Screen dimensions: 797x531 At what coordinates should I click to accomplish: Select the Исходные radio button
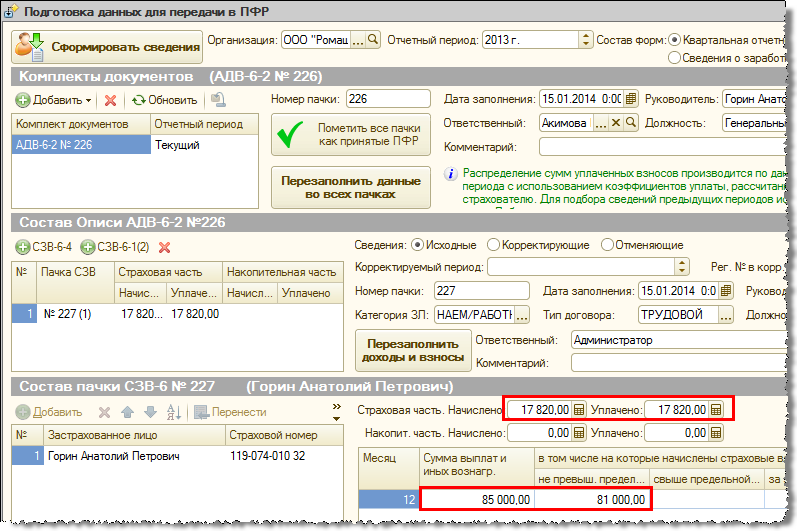click(x=416, y=245)
